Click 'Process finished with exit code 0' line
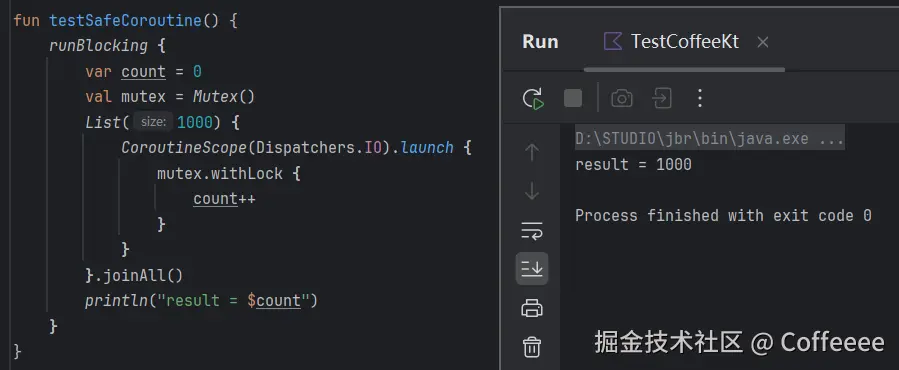This screenshot has width=899, height=370. coord(723,216)
